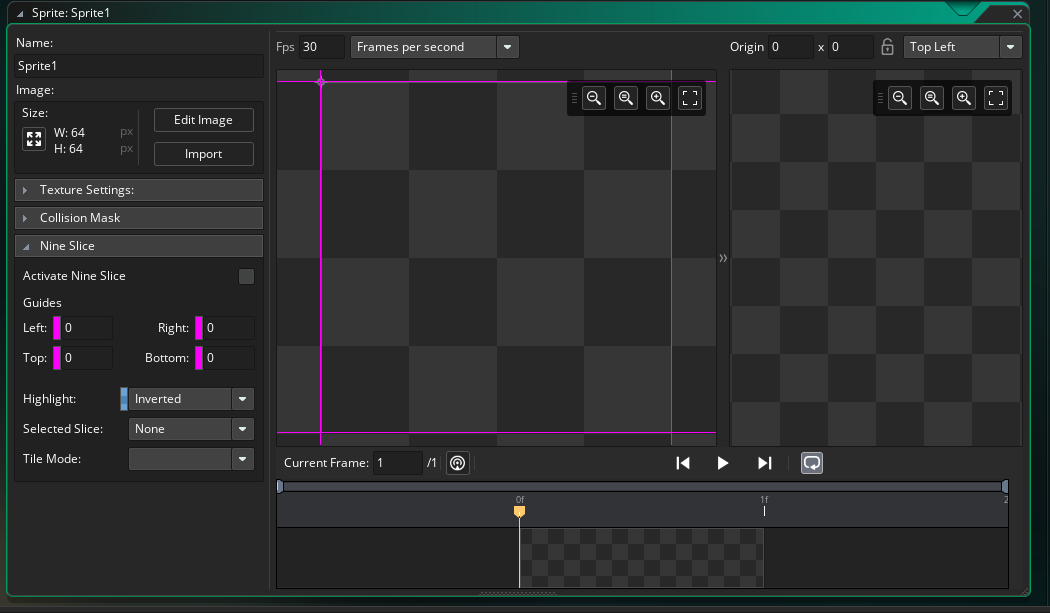Expand the Collision Mask section
This screenshot has width=1050, height=613.
click(138, 217)
